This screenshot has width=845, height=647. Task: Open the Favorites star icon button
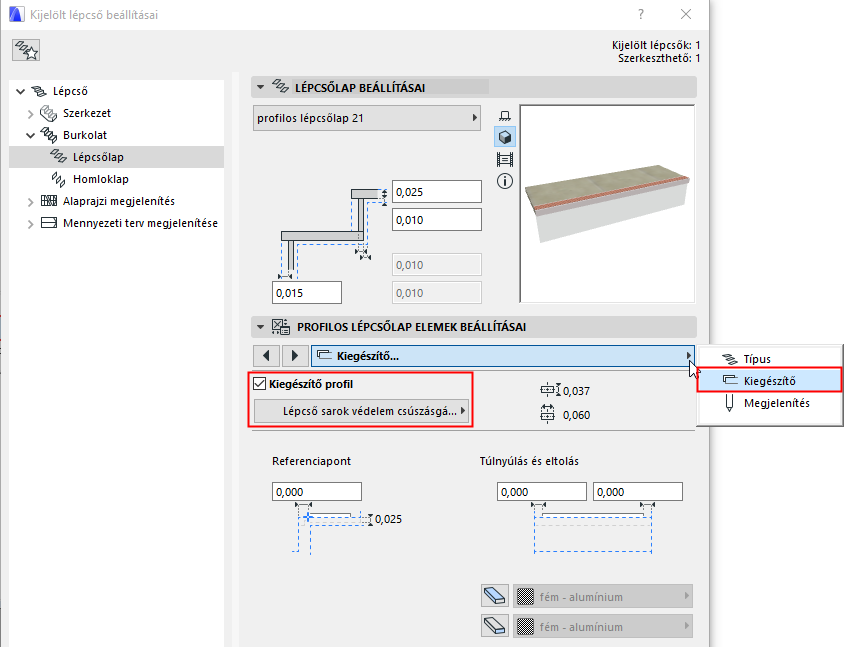[26, 50]
